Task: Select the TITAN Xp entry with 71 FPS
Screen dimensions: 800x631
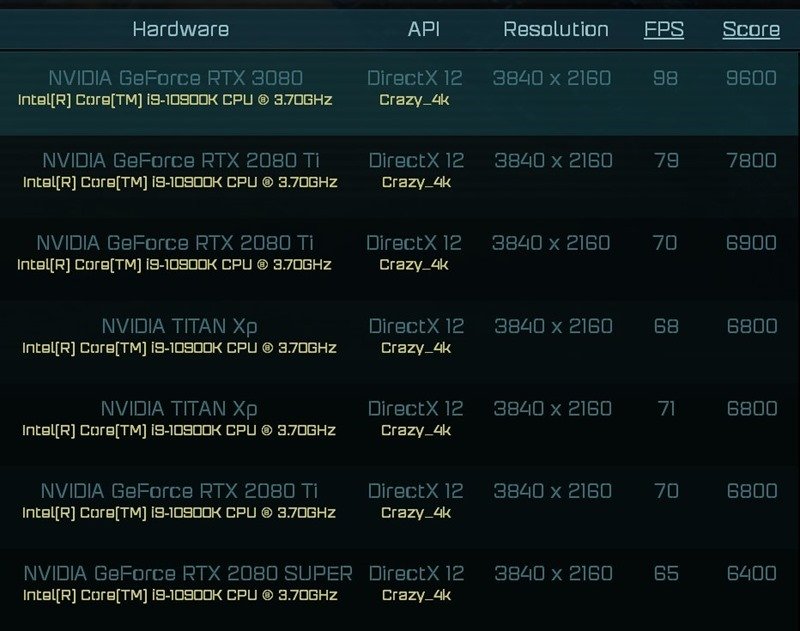Action: coord(179,409)
